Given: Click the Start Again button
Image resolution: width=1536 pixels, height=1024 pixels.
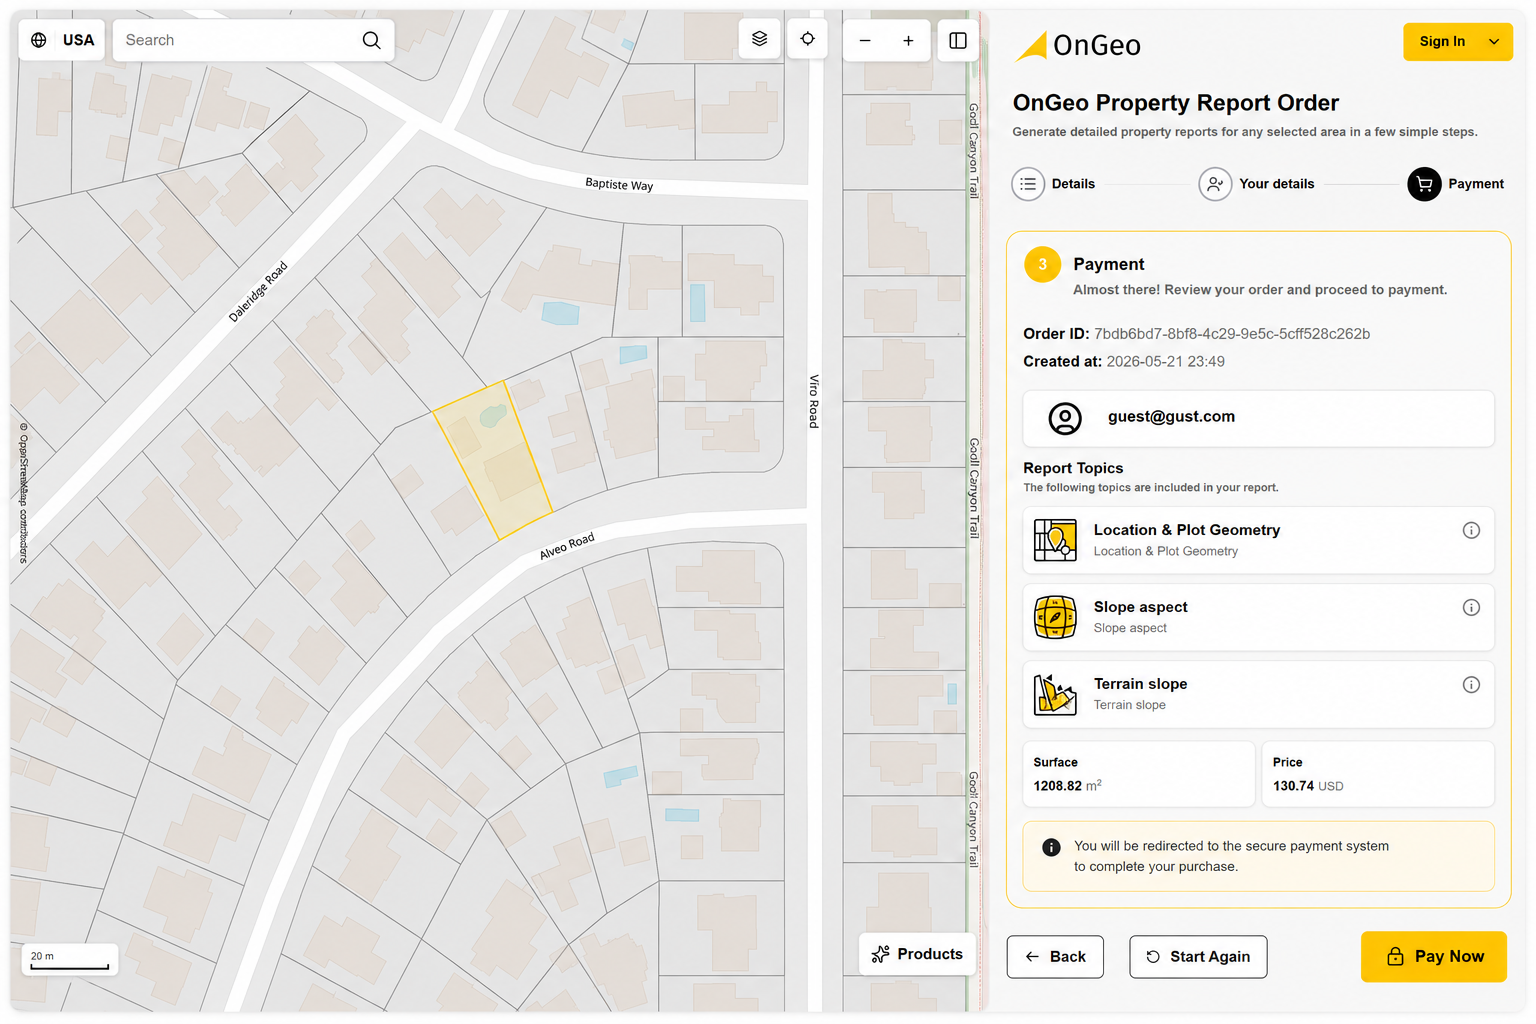Looking at the screenshot, I should [x=1198, y=957].
